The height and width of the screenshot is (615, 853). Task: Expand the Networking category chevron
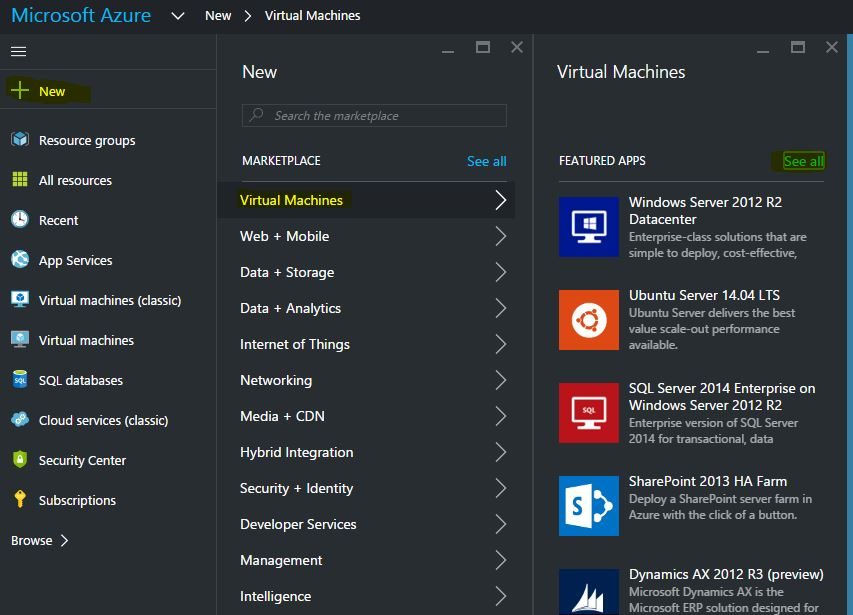tap(501, 381)
